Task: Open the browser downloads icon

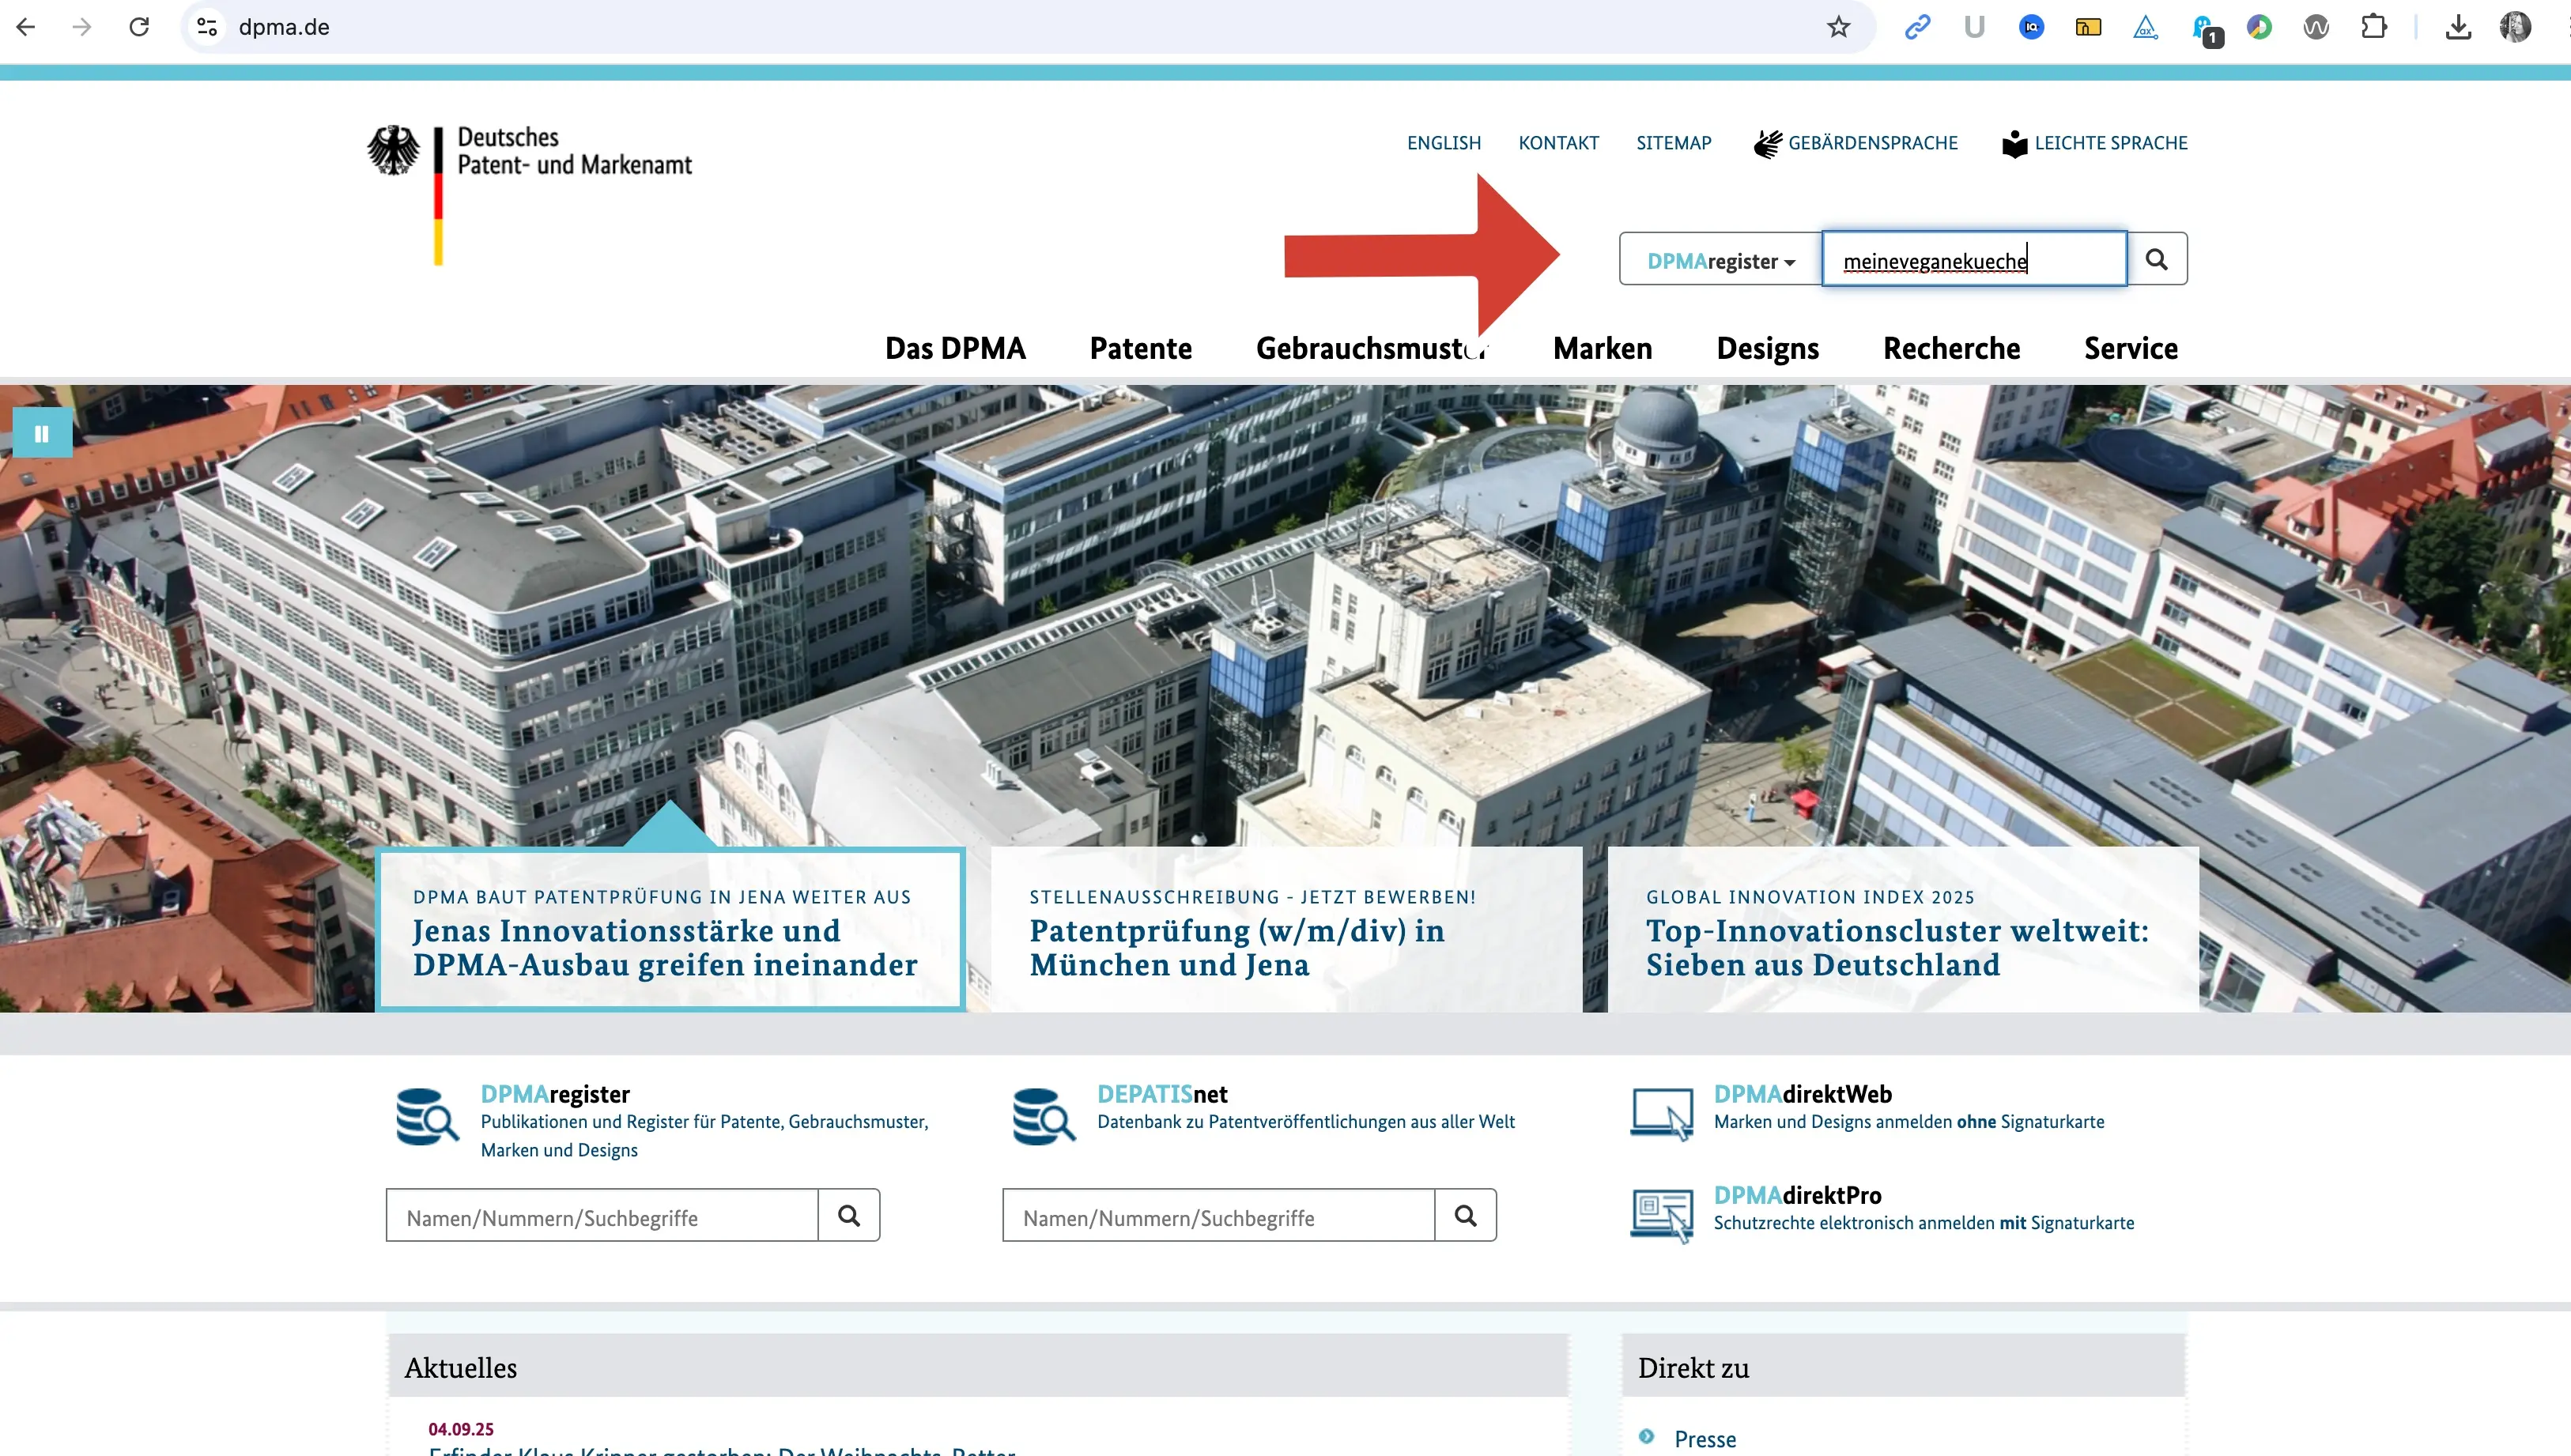Action: click(2459, 27)
